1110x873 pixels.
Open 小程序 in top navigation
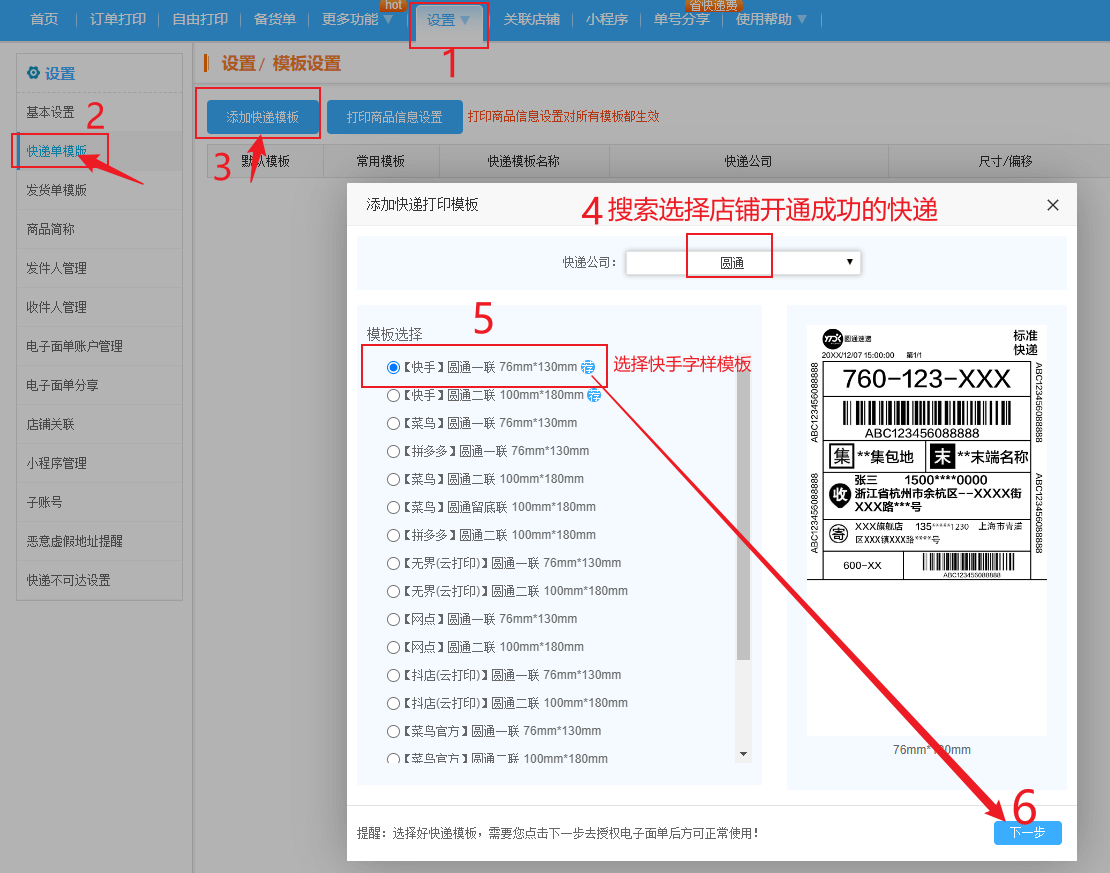(607, 19)
